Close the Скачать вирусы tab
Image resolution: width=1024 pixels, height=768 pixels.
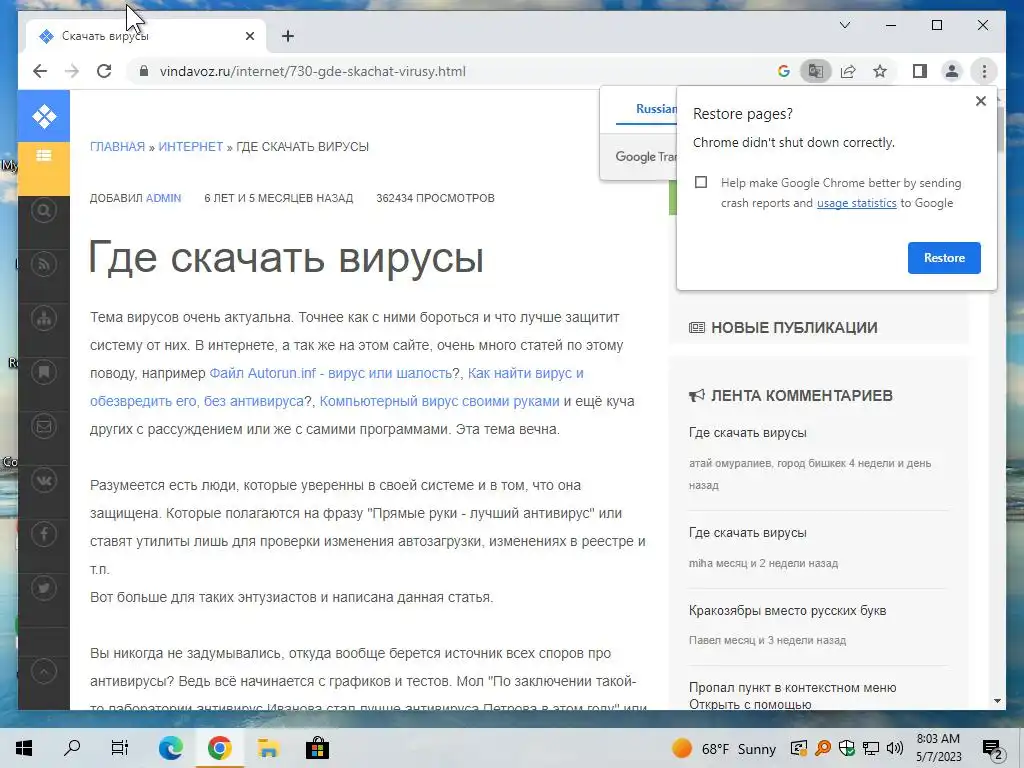click(x=249, y=36)
